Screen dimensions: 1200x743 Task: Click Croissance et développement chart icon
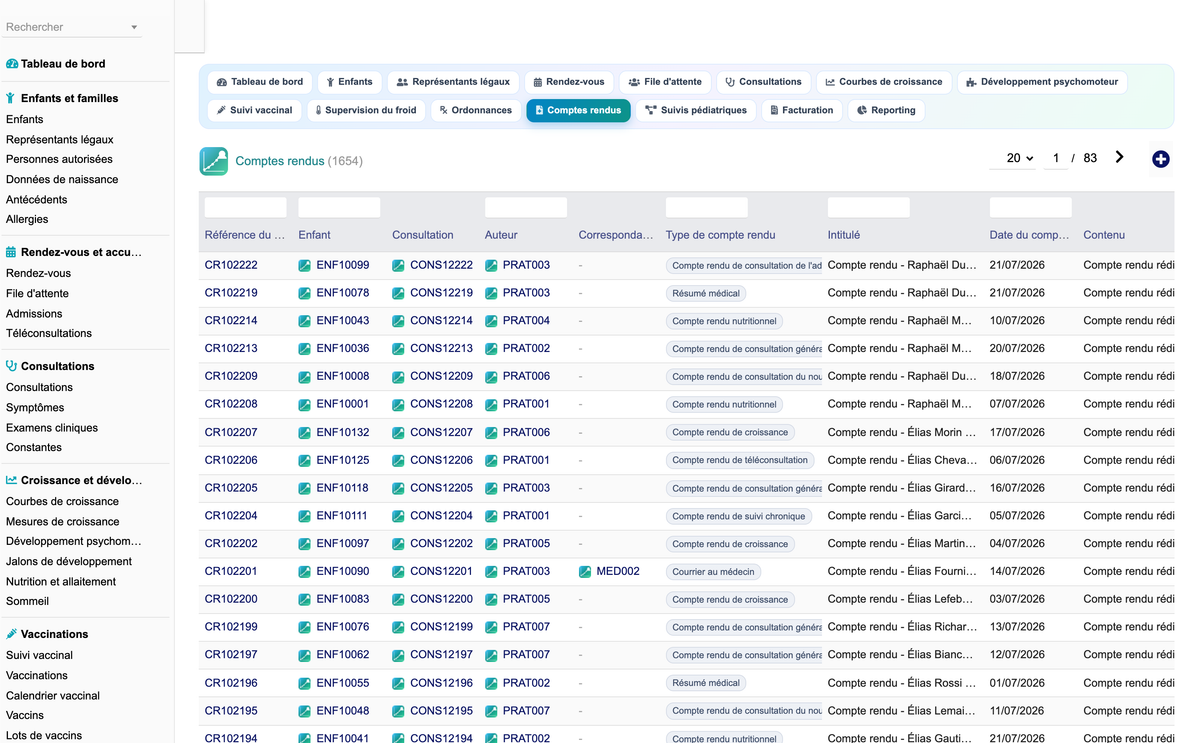[11, 480]
